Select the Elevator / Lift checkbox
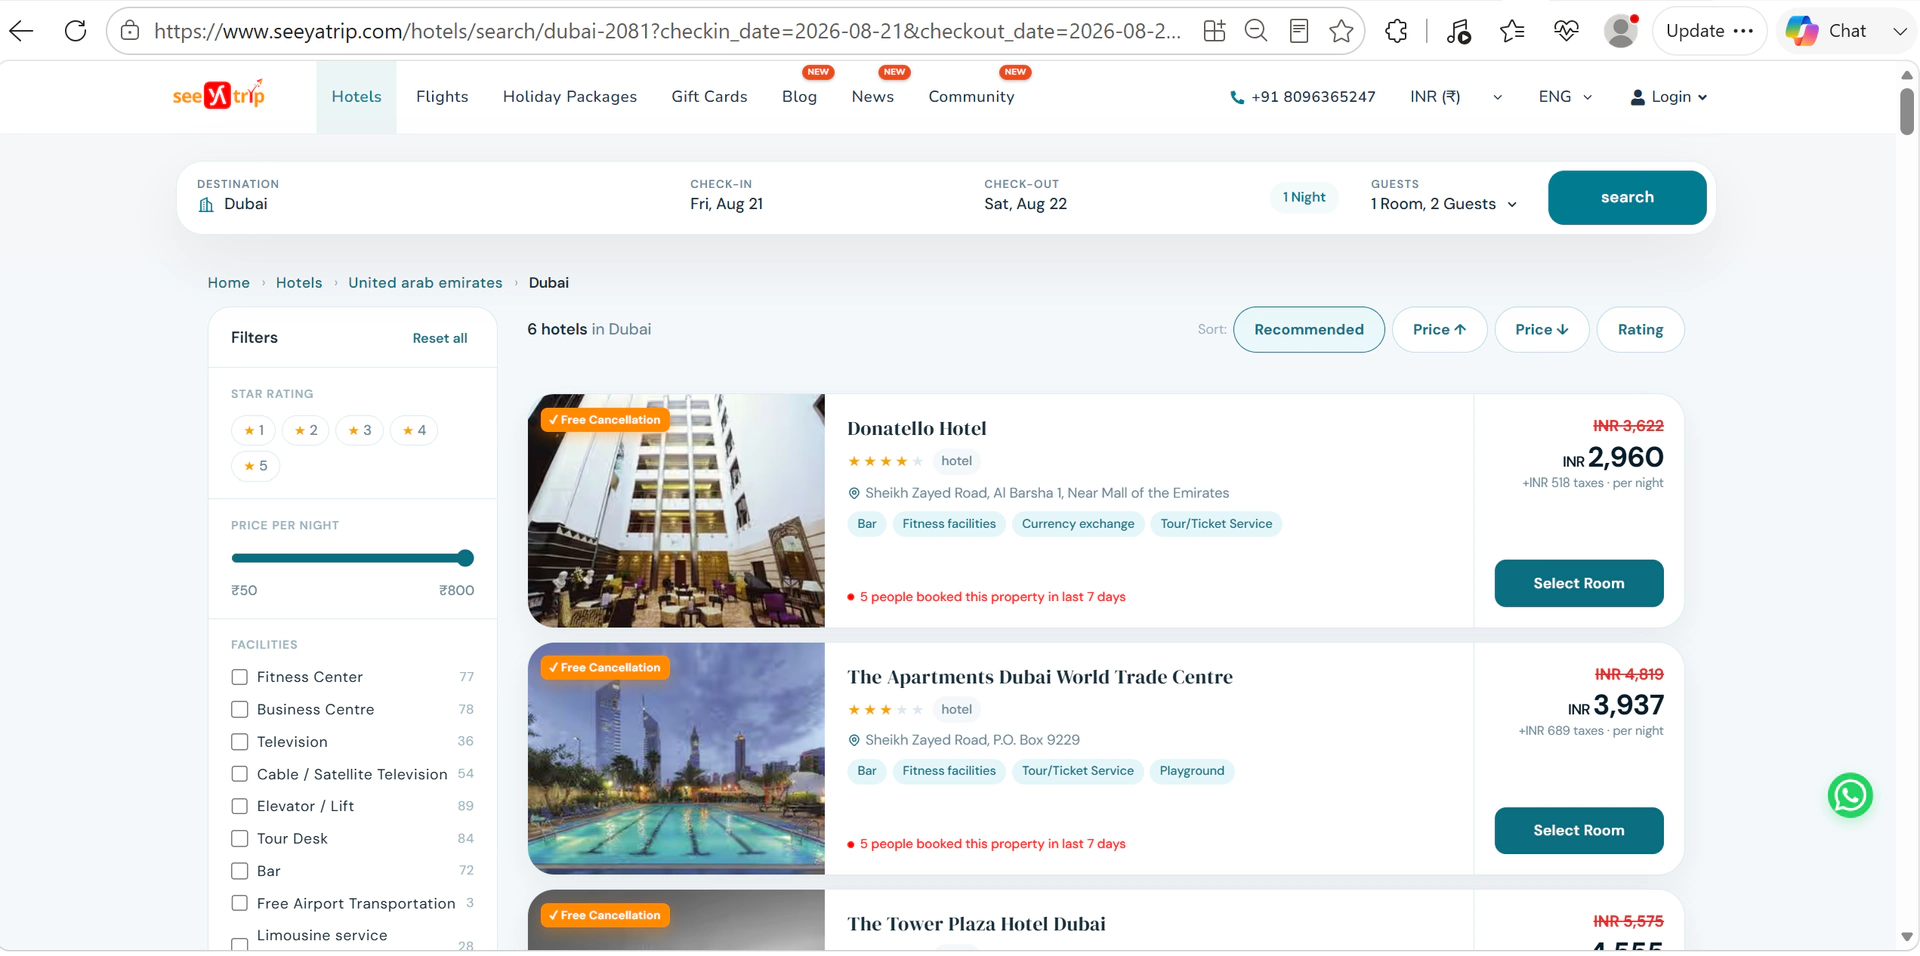The image size is (1920, 956). click(x=240, y=806)
